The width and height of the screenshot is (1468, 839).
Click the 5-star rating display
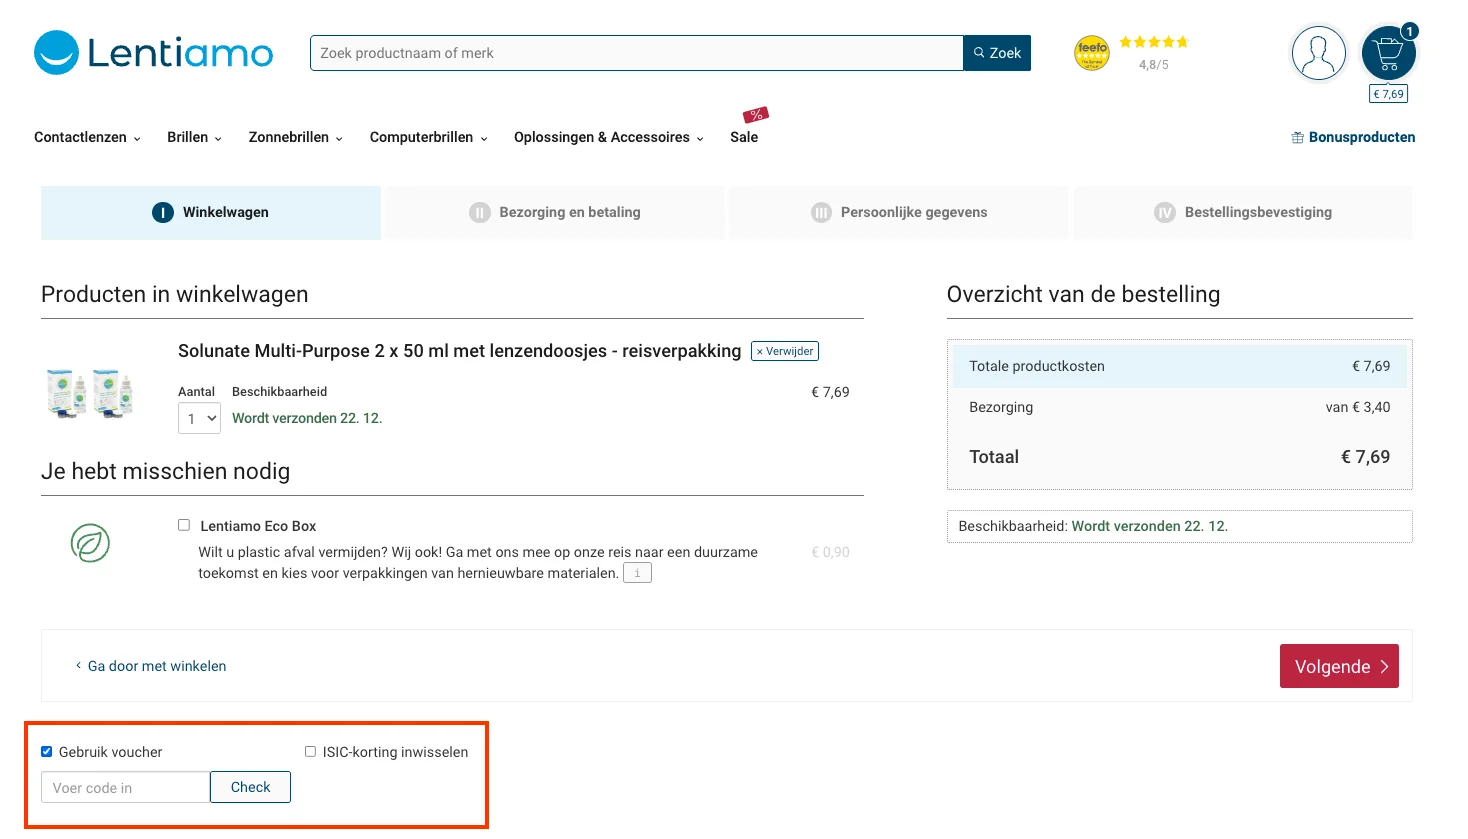point(1152,41)
